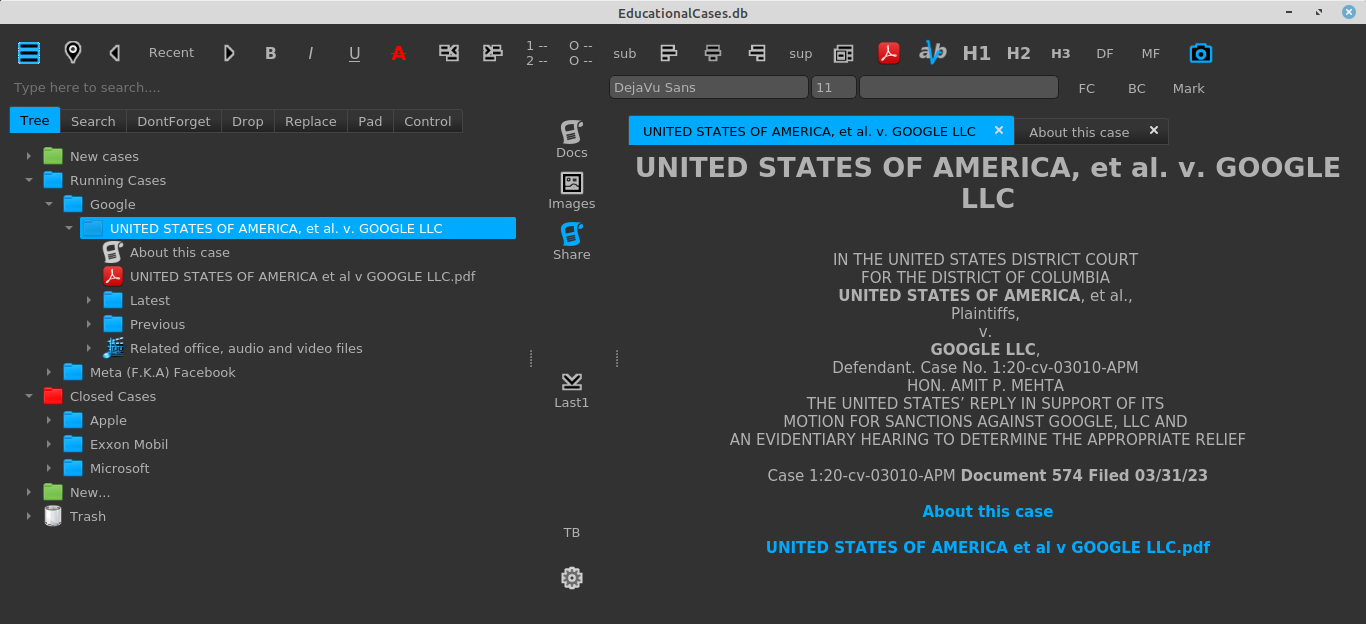Viewport: 1366px width, 624px height.
Task: Click the decrease indent icon
Action: coord(449,53)
